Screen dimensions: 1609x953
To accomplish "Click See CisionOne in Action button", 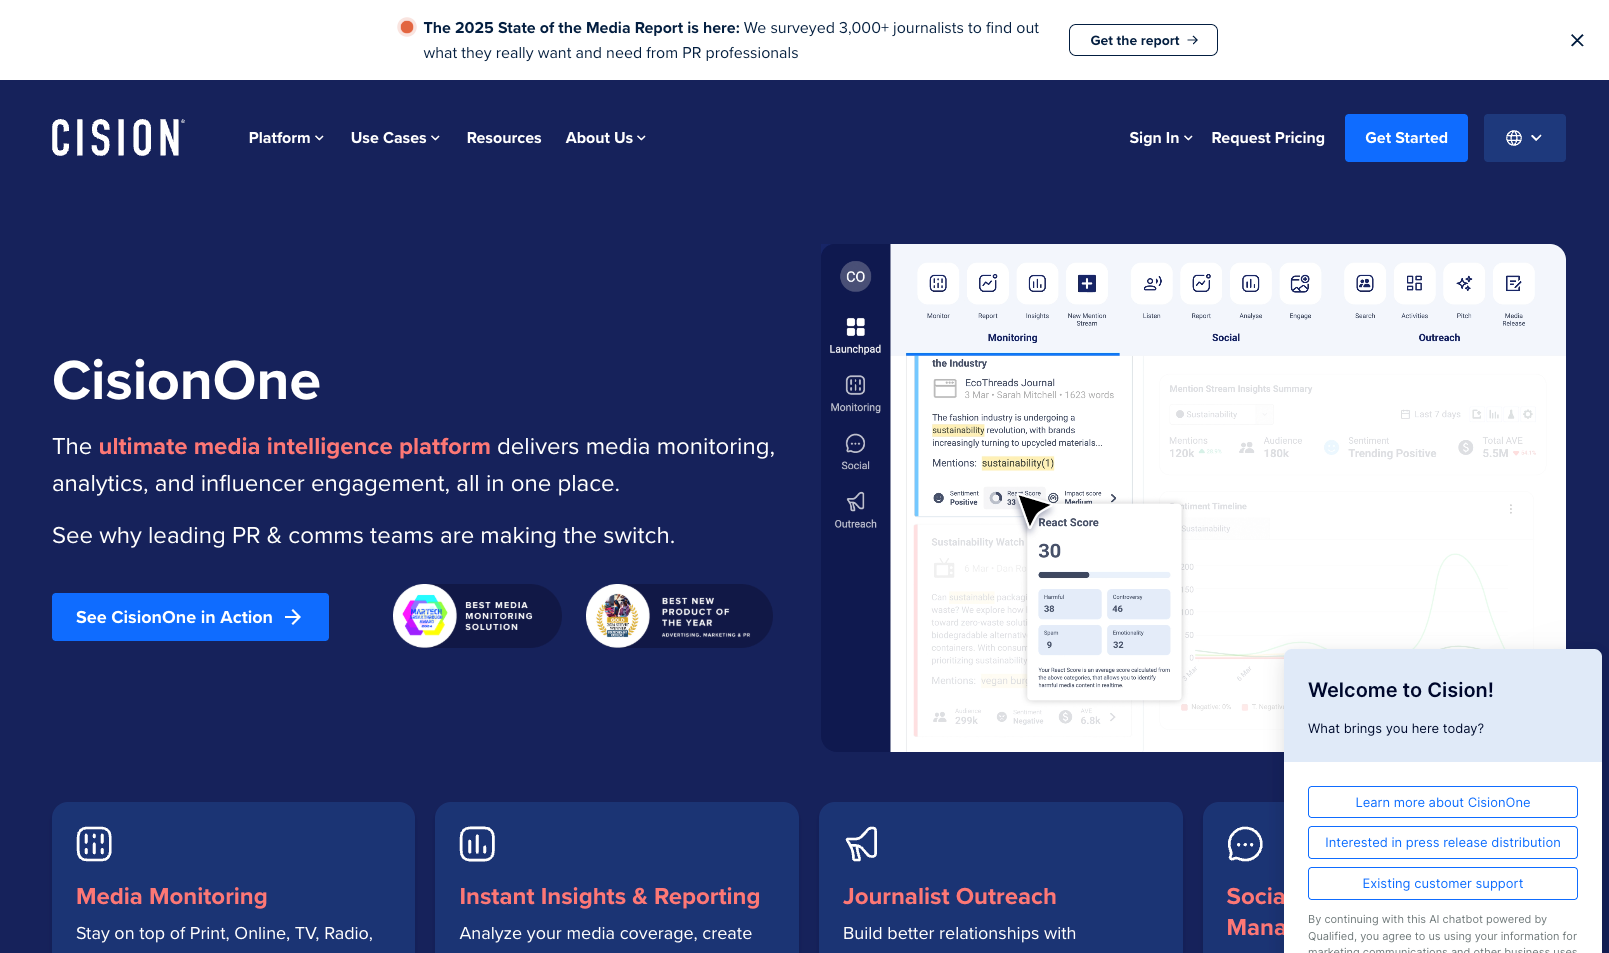I will (x=190, y=617).
